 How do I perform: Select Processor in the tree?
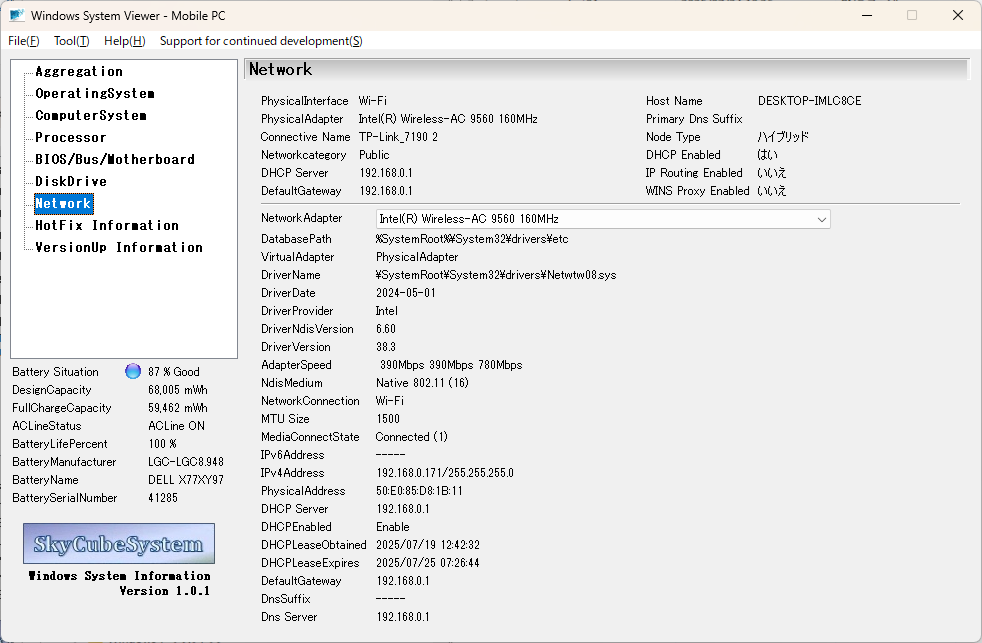tap(71, 137)
